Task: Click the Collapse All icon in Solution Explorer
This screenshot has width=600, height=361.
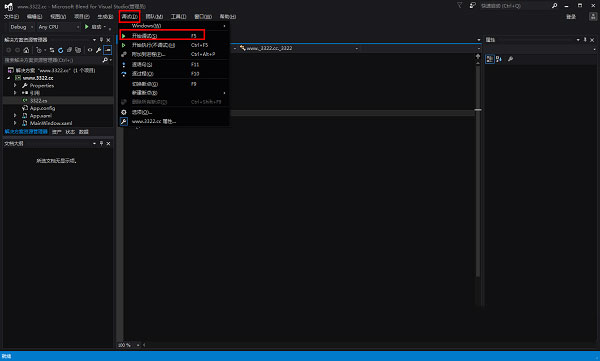Action: [x=69, y=50]
